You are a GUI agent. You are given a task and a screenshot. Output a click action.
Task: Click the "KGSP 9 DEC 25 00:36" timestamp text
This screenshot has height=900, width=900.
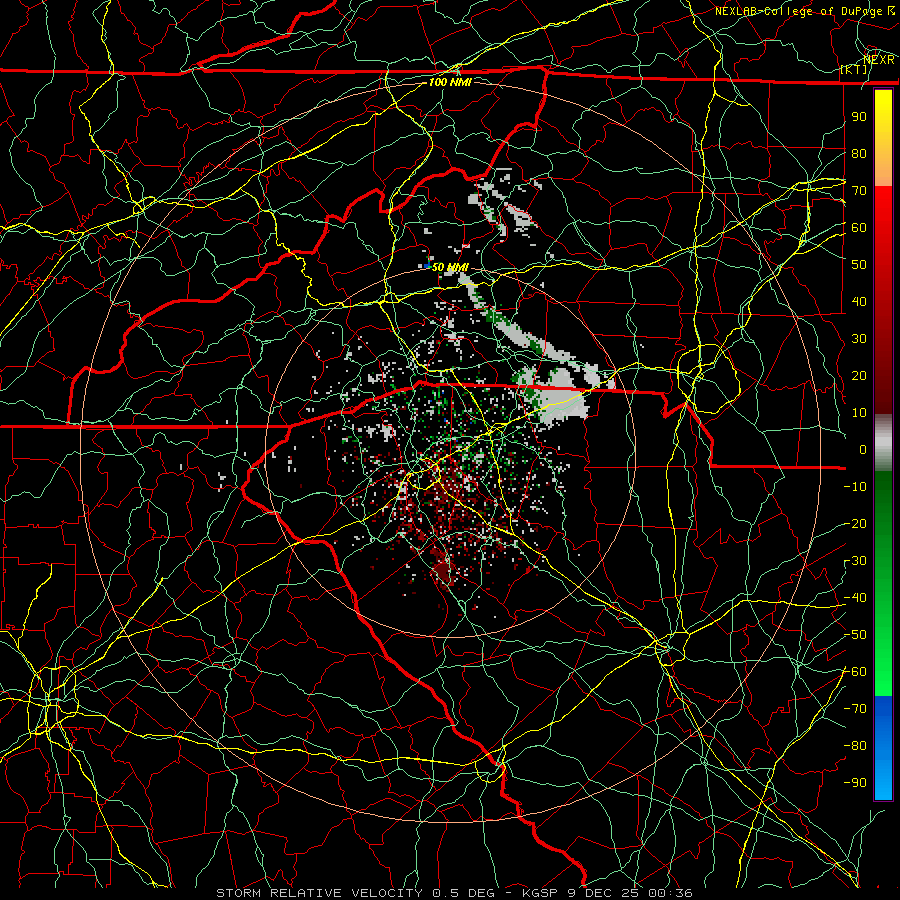tap(607, 893)
